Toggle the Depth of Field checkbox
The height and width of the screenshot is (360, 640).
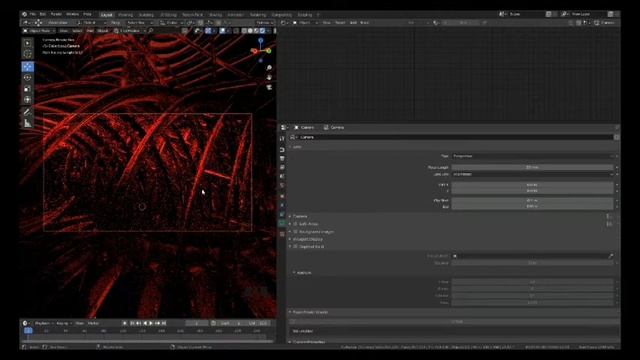click(296, 247)
